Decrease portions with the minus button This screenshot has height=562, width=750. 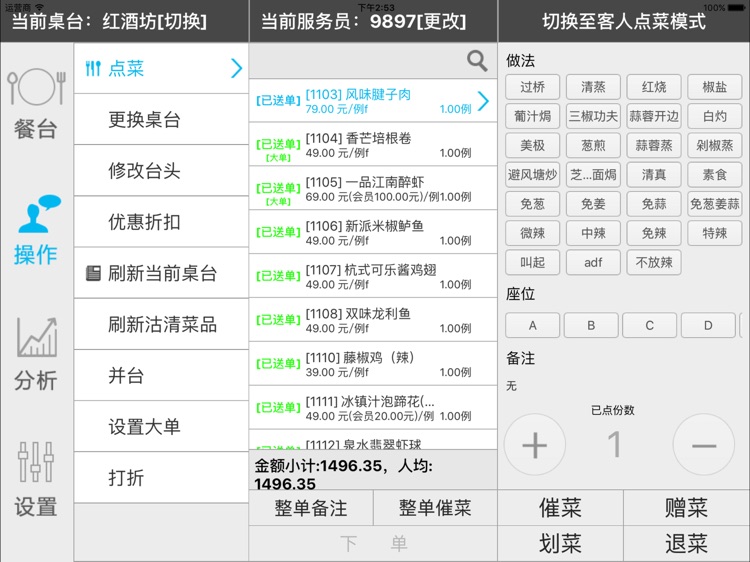click(704, 445)
